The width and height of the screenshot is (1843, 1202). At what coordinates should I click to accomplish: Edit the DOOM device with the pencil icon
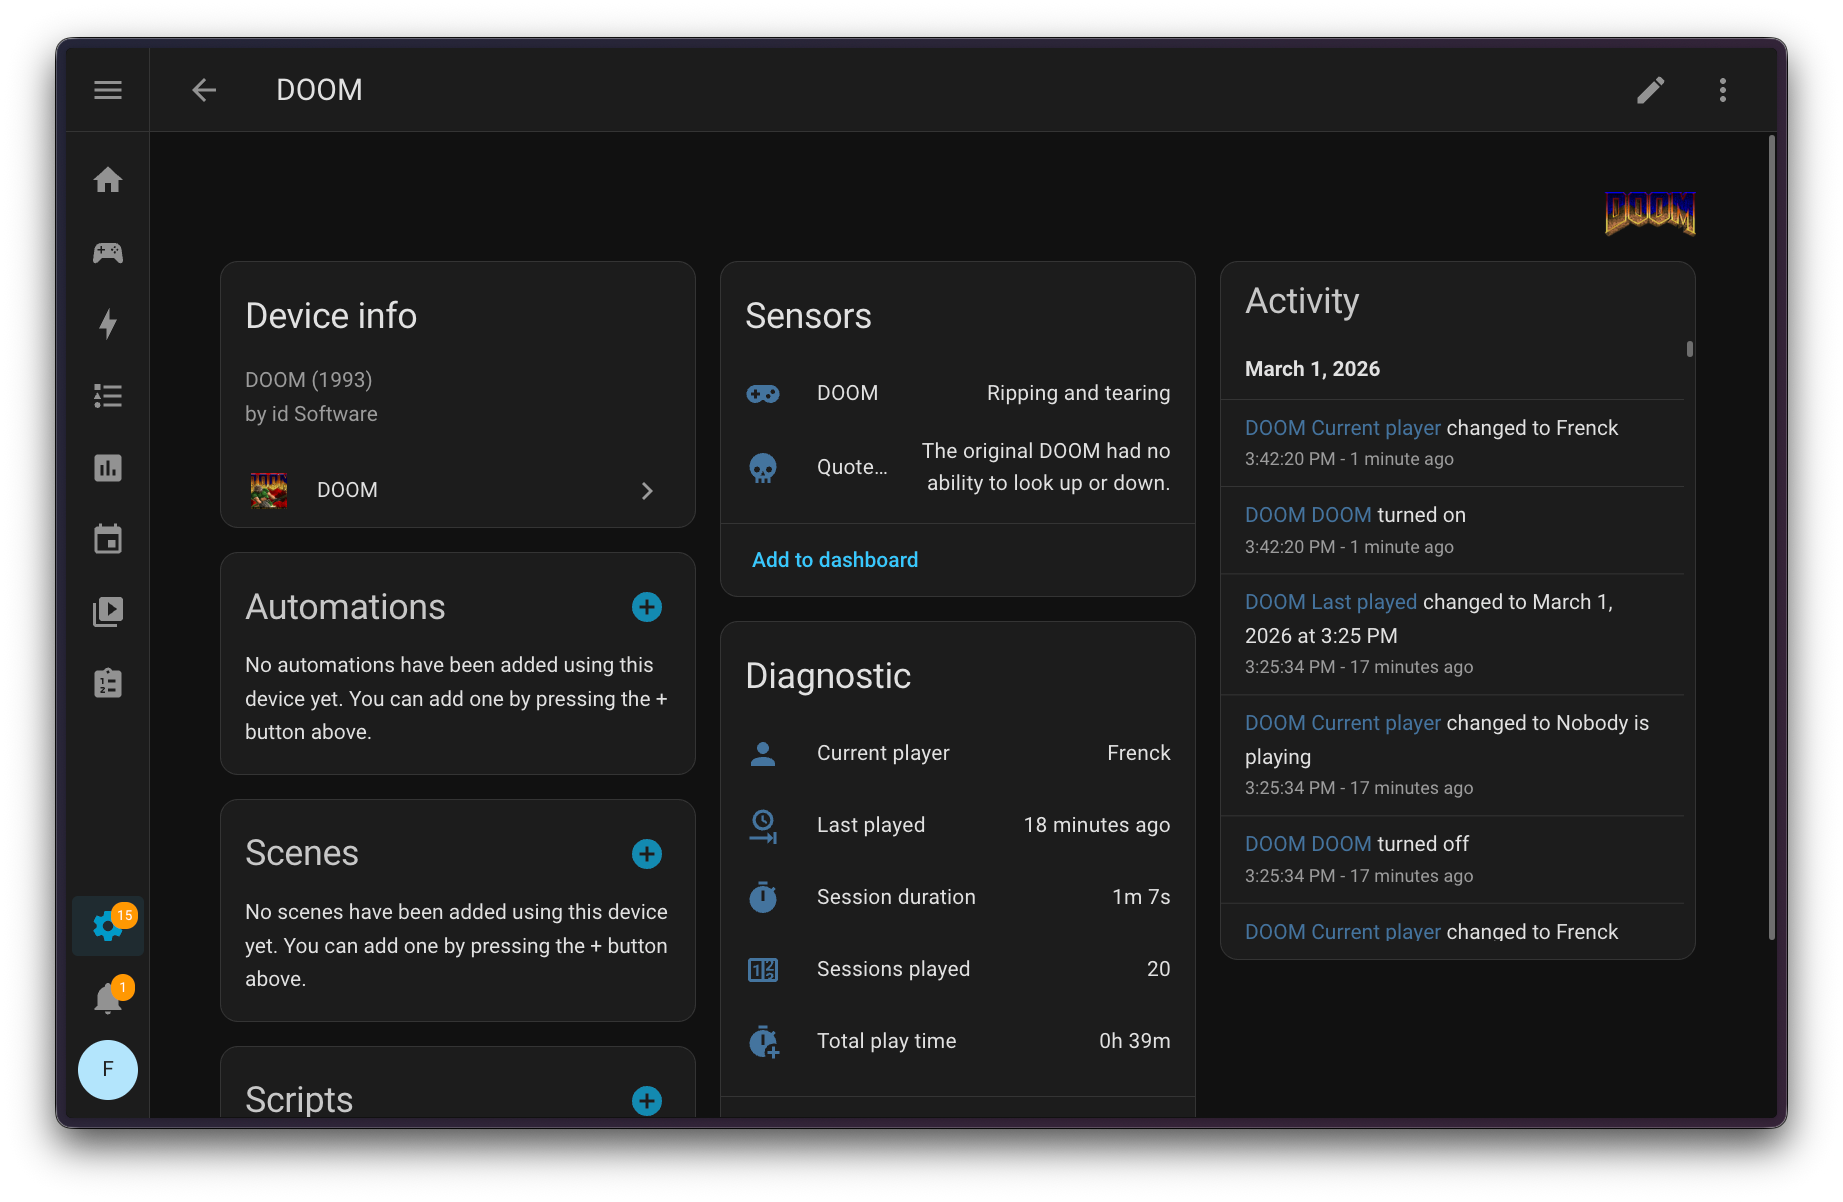(x=1651, y=90)
